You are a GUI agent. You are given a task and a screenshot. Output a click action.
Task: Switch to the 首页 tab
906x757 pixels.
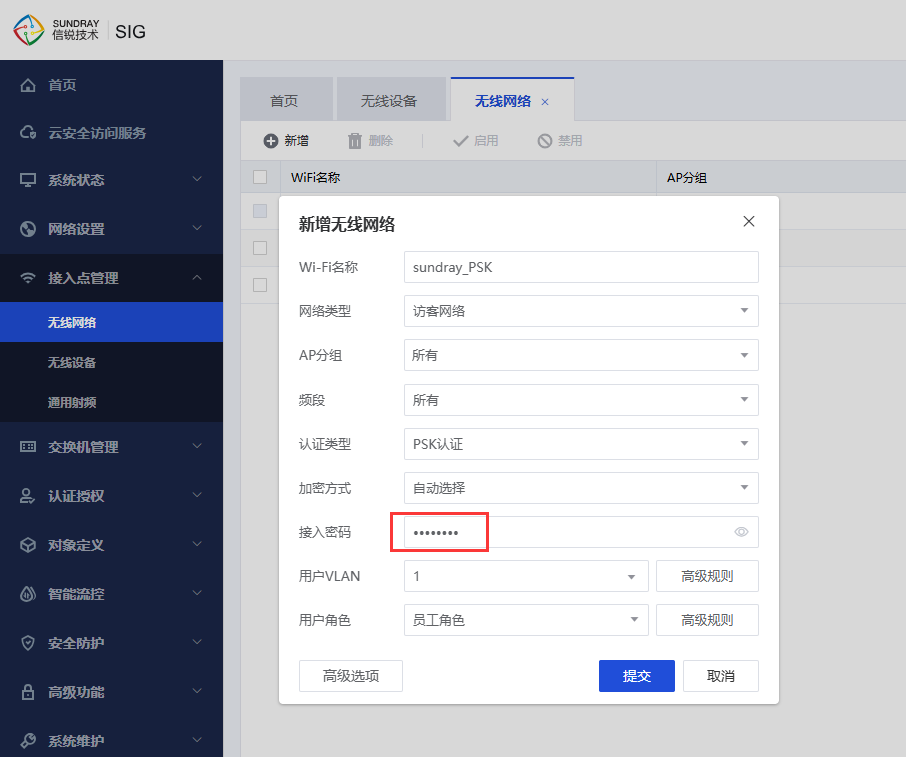(x=287, y=99)
